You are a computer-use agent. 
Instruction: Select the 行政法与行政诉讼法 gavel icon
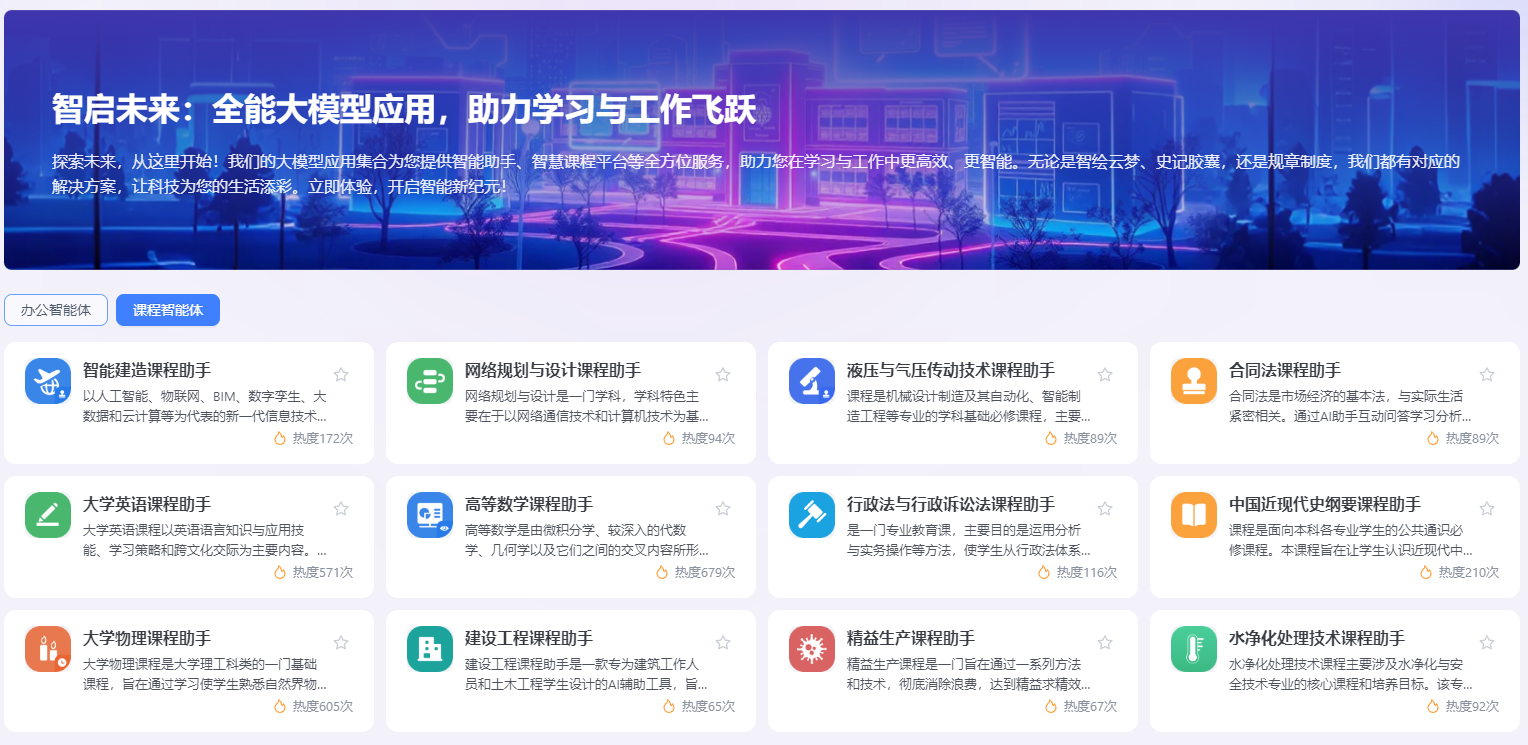812,515
